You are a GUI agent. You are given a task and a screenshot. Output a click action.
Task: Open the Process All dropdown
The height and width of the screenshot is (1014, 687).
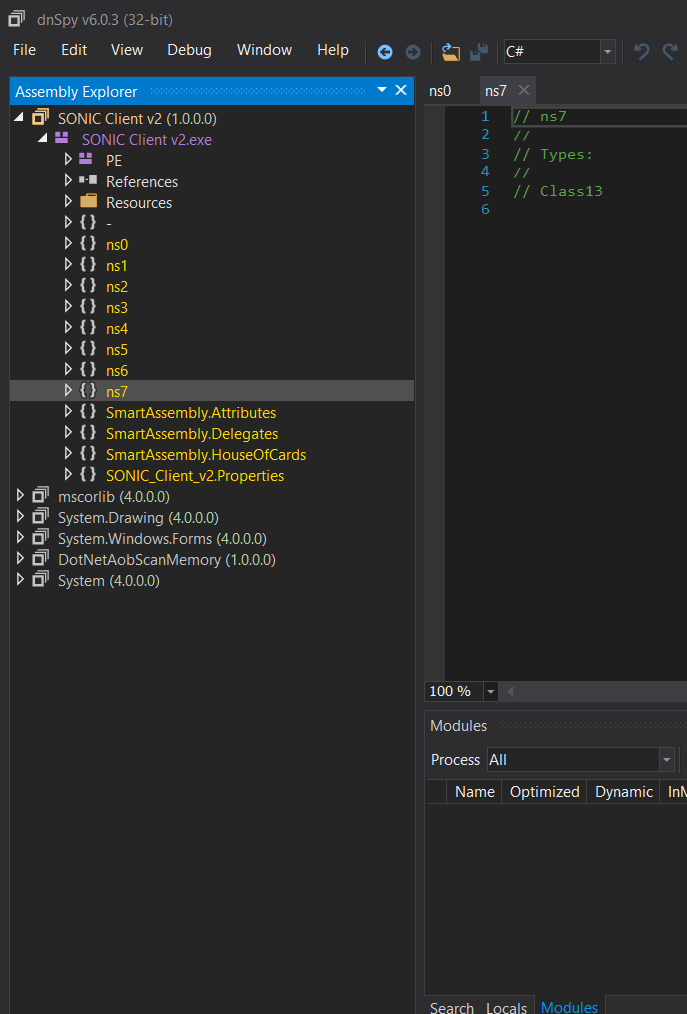[666, 760]
